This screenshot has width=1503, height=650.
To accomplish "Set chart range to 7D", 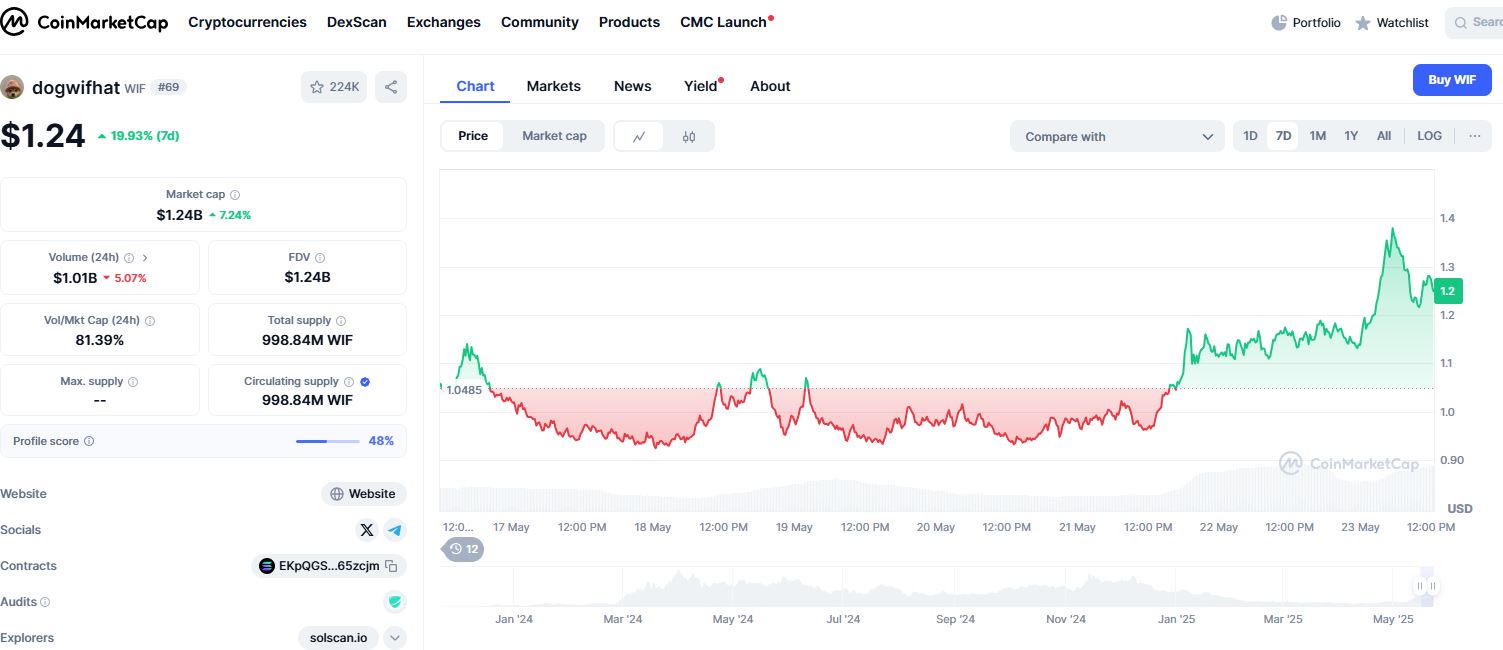I will [x=1283, y=136].
